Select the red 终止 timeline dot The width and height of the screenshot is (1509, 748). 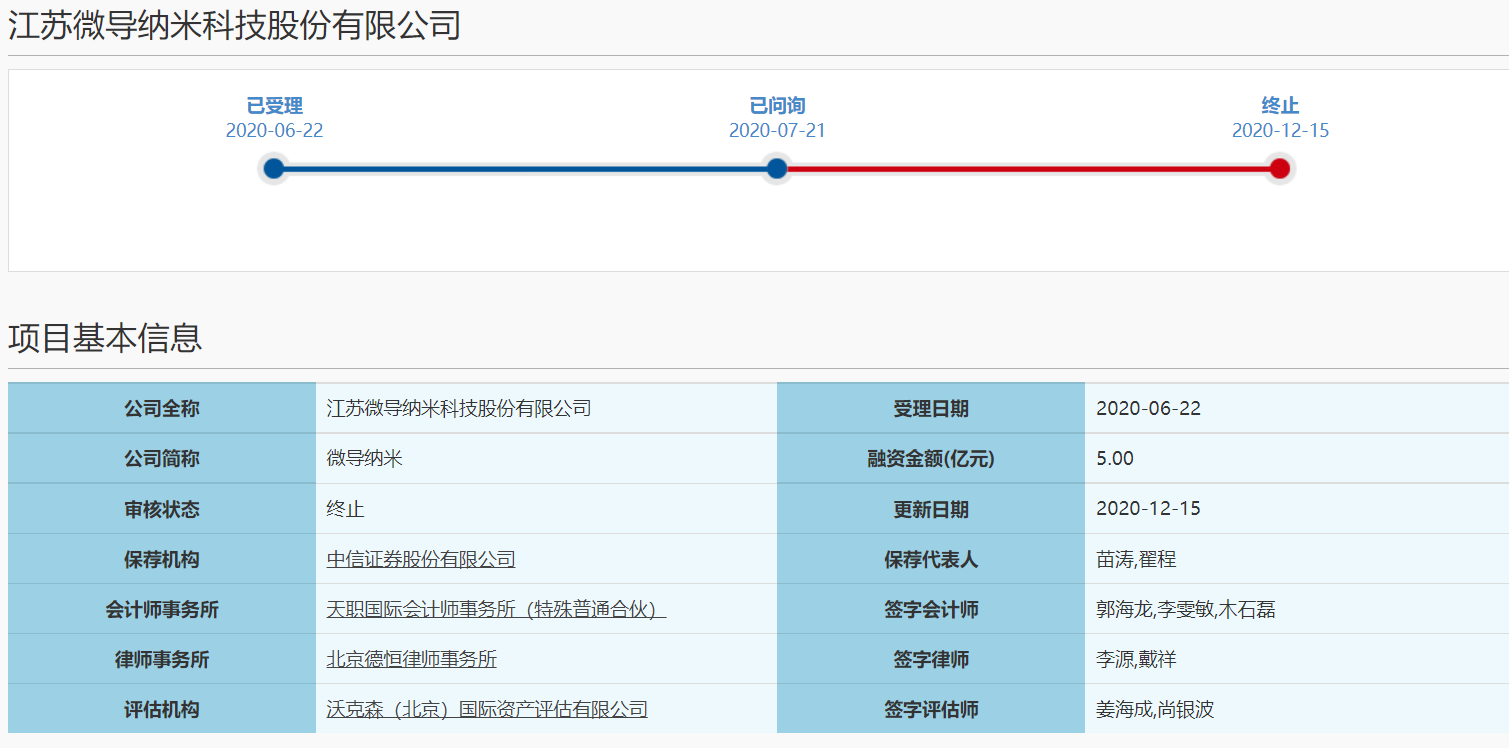tap(1280, 168)
